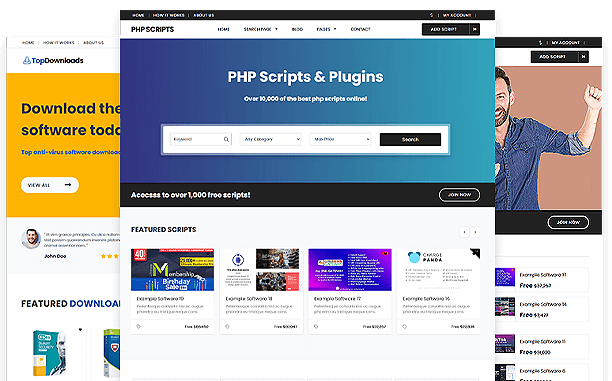Viewport: 612px width, 381px height.
Task: Open the Max Price dropdown
Action: 340,139
